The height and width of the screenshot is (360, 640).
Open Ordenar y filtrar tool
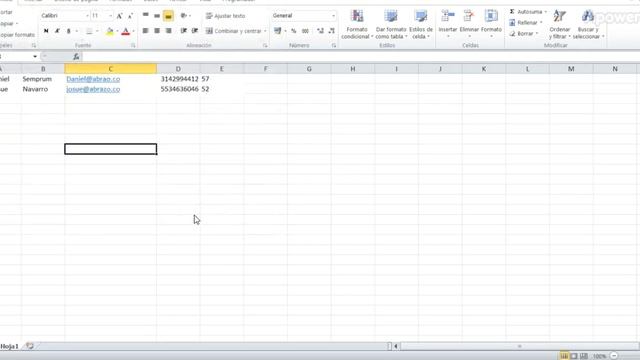tap(560, 24)
